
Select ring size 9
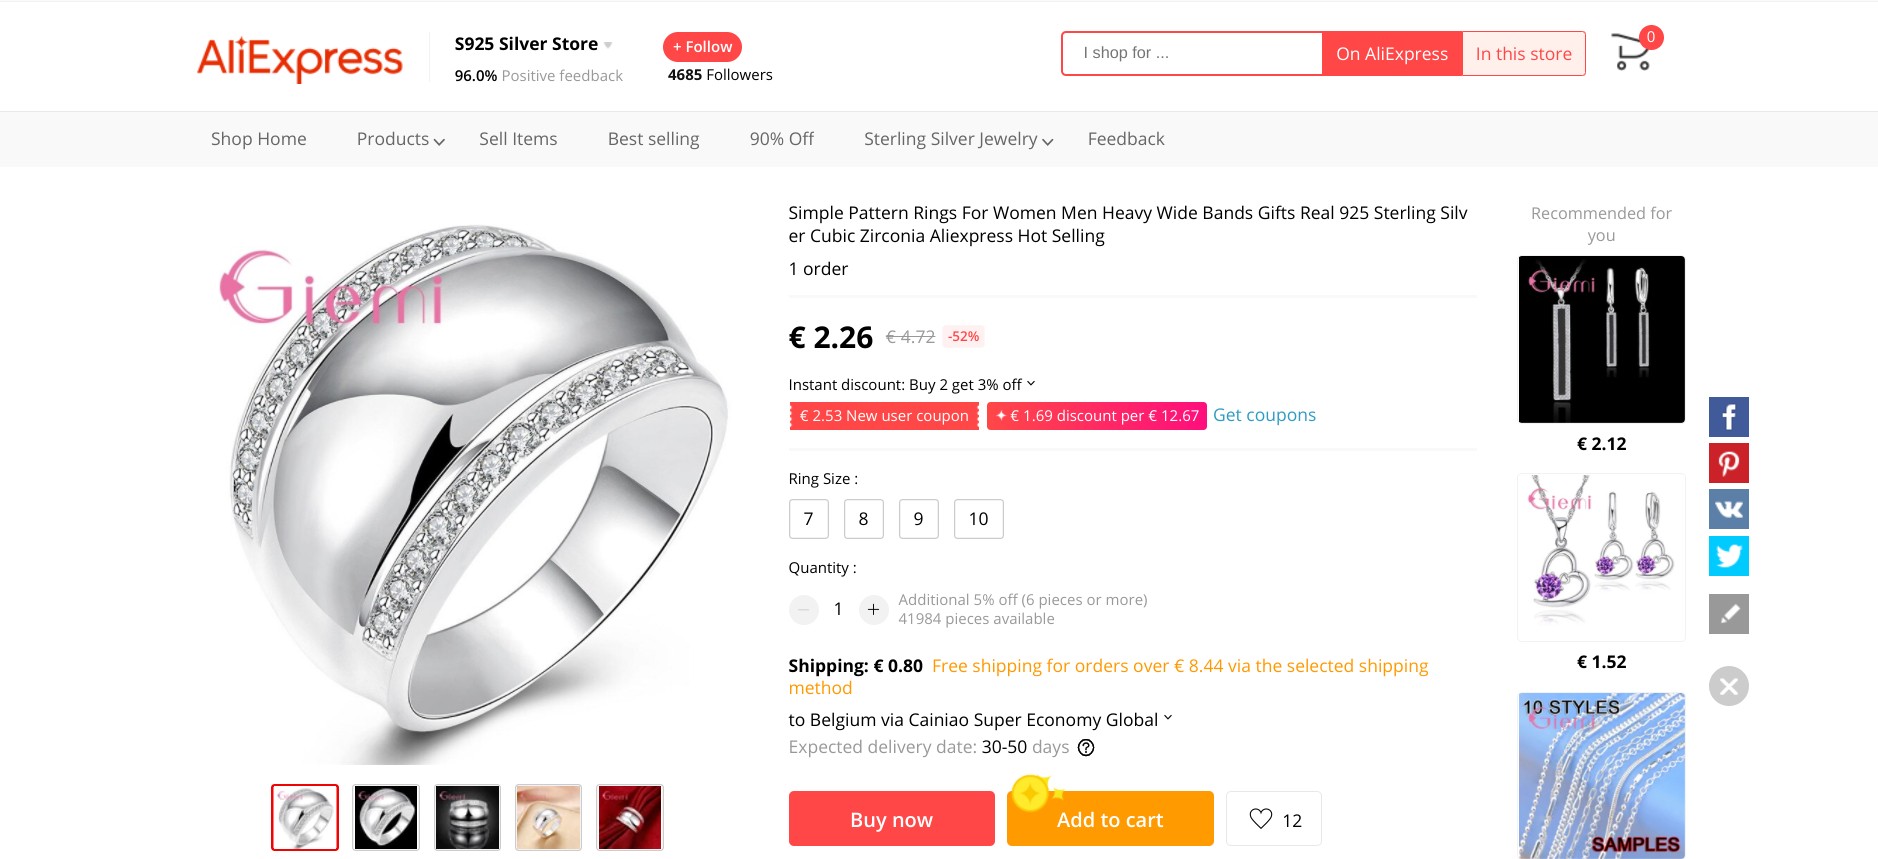918,519
